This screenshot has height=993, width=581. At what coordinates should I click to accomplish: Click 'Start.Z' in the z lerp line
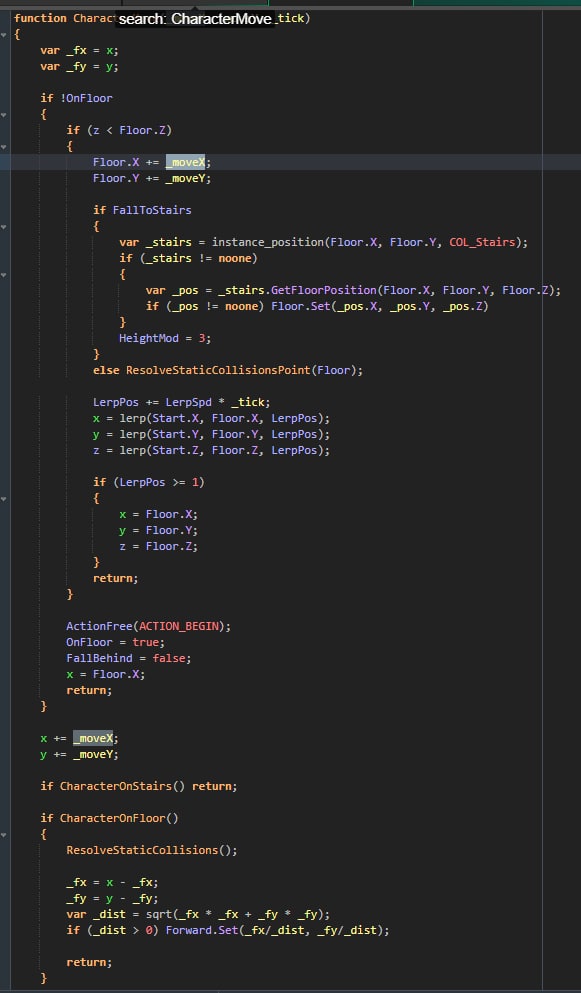click(175, 450)
